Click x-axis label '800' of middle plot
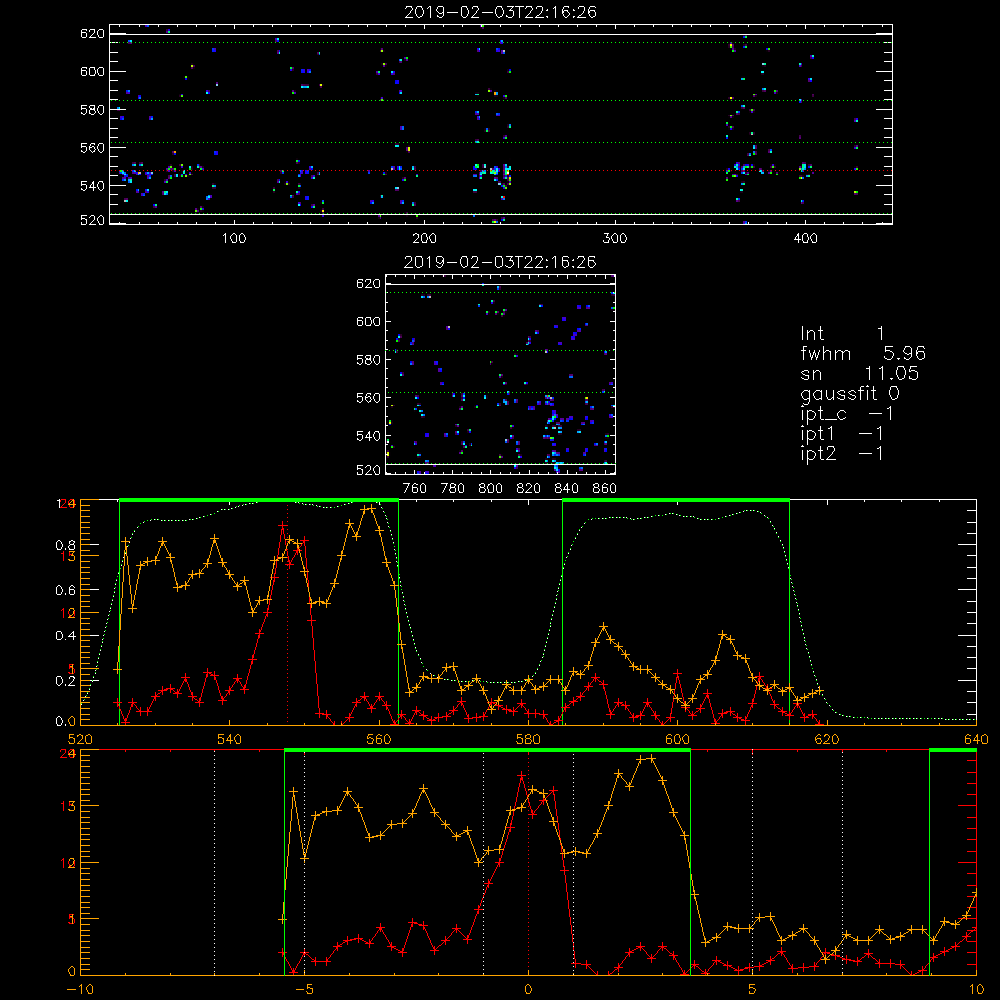Viewport: 1000px width, 1000px height. (490, 489)
